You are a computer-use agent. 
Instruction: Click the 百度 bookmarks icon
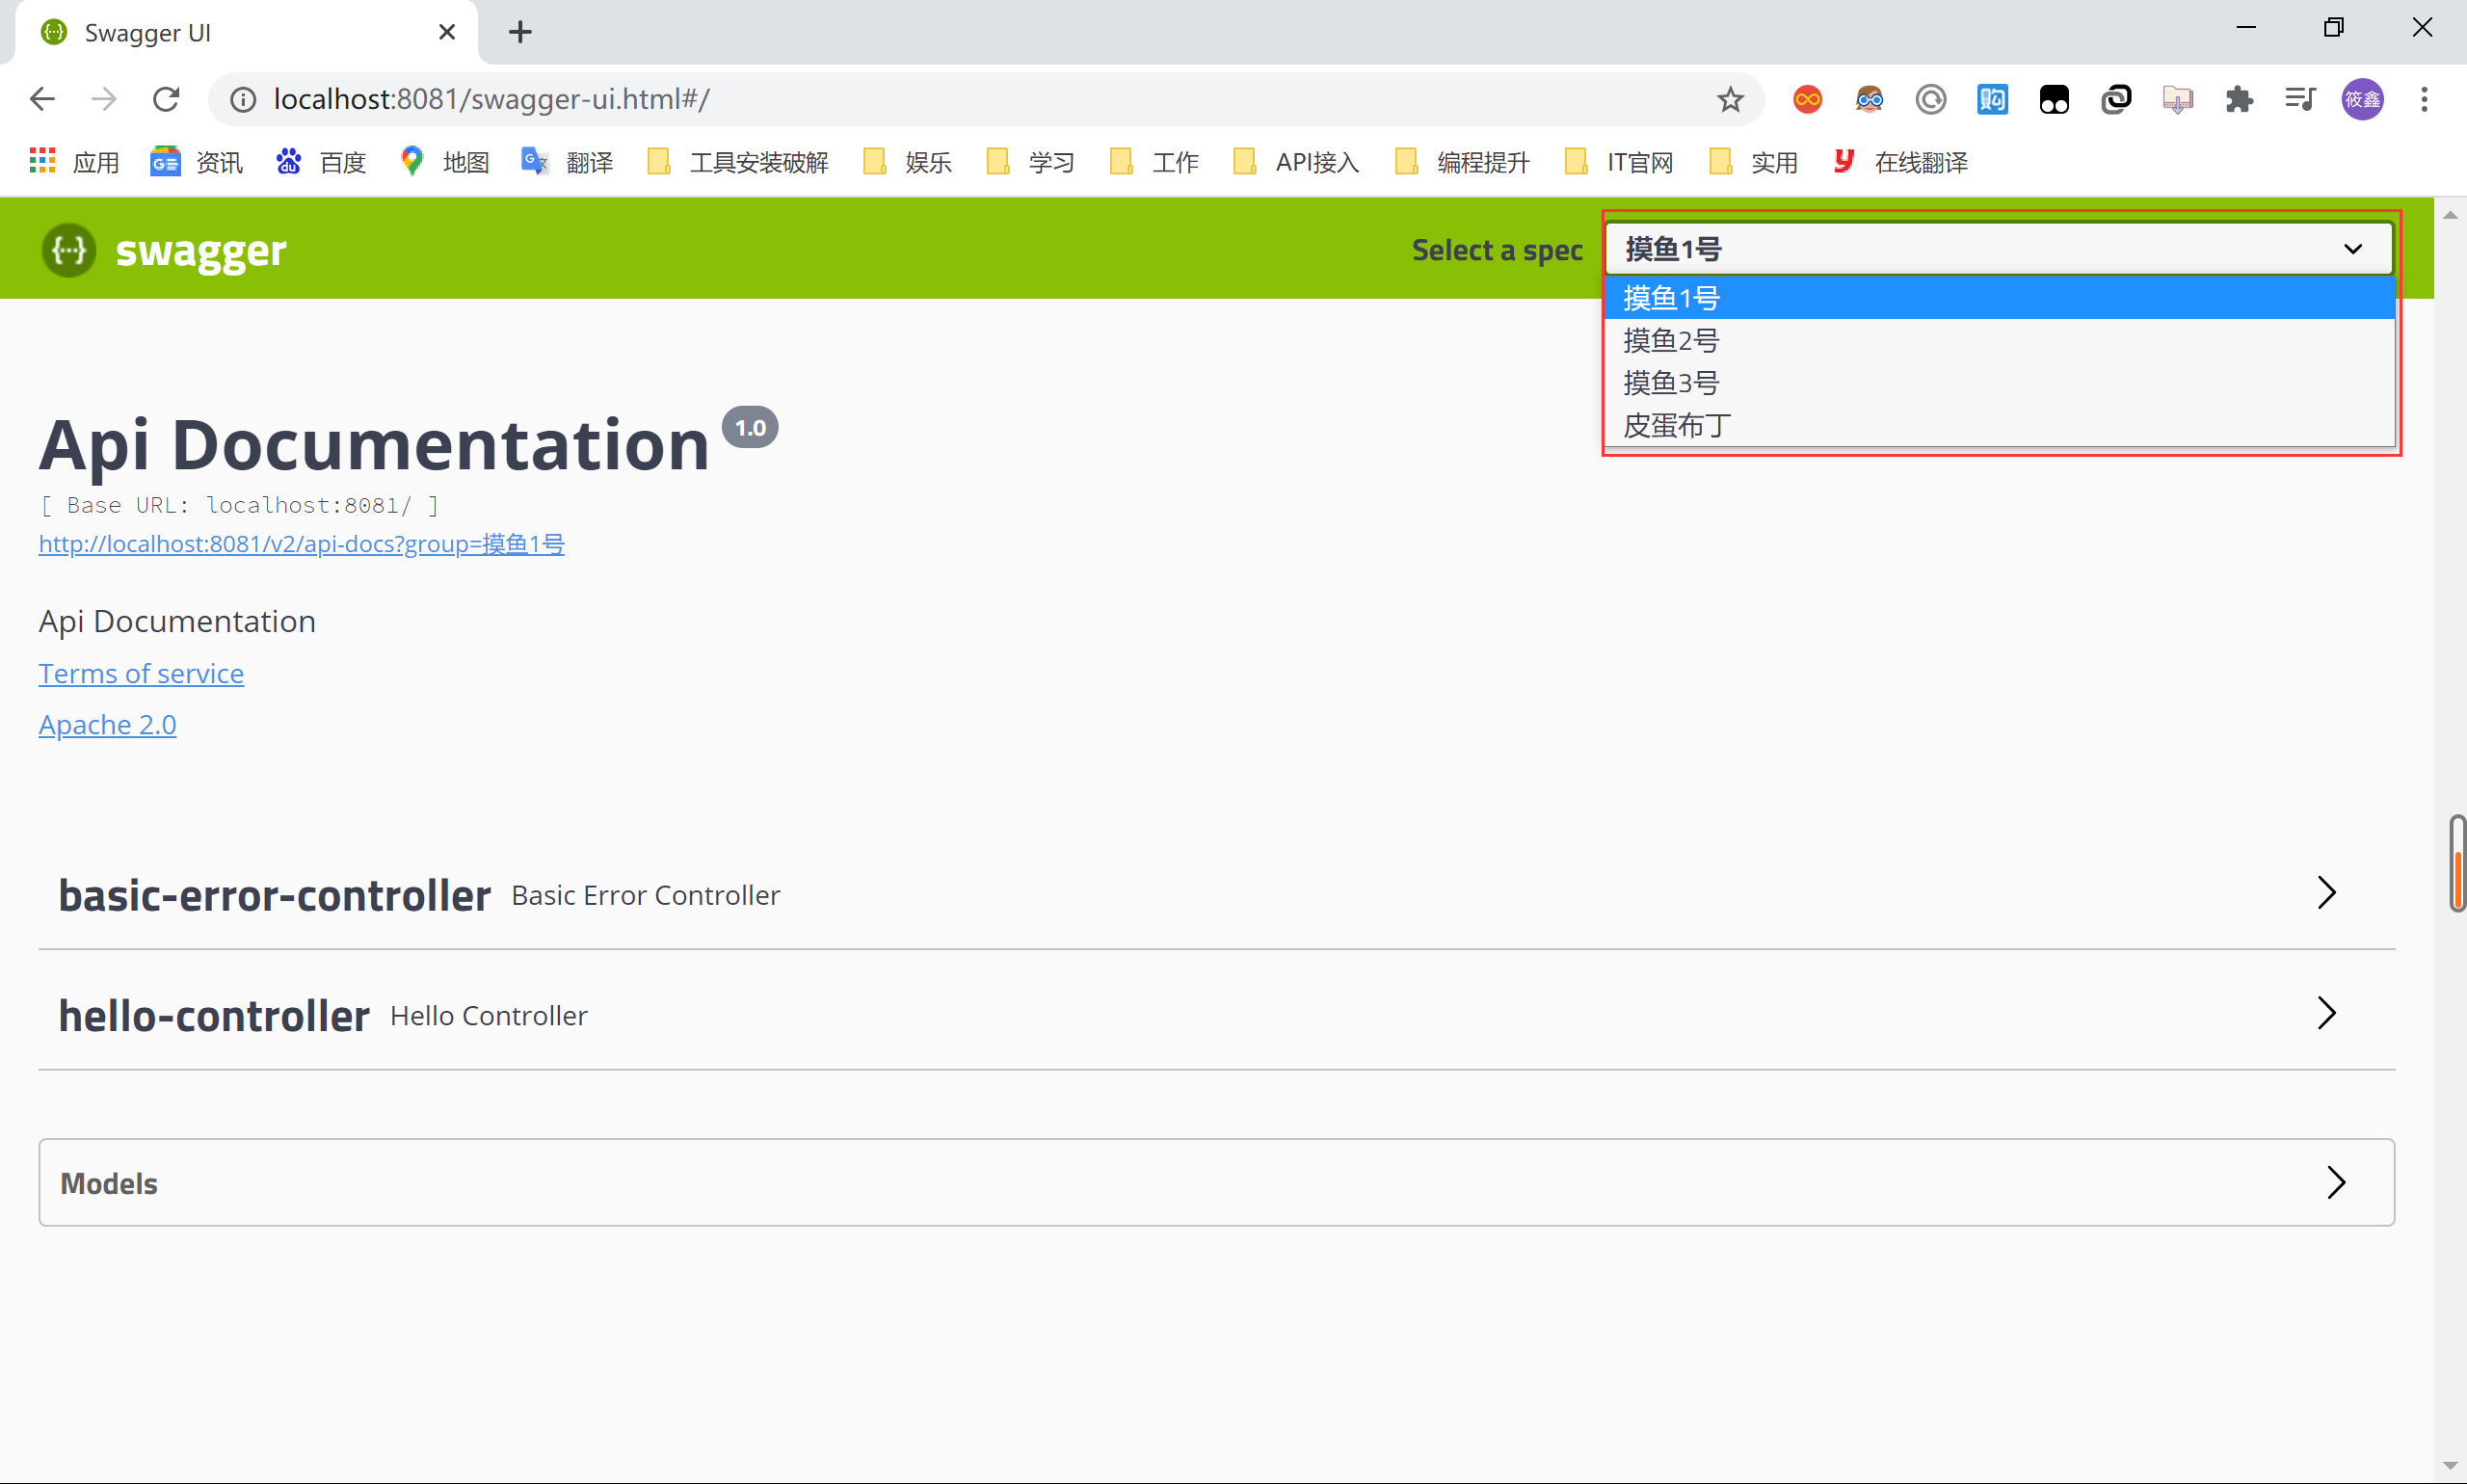coord(287,160)
